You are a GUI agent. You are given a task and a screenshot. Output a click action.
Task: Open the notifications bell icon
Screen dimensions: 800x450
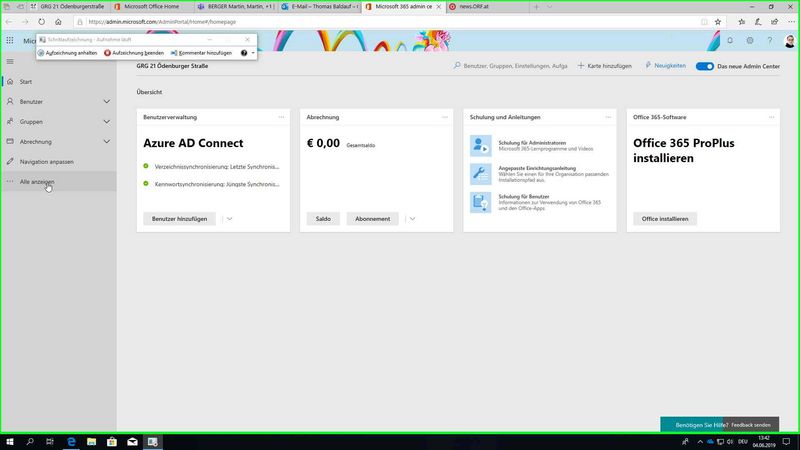pyautogui.click(x=730, y=40)
